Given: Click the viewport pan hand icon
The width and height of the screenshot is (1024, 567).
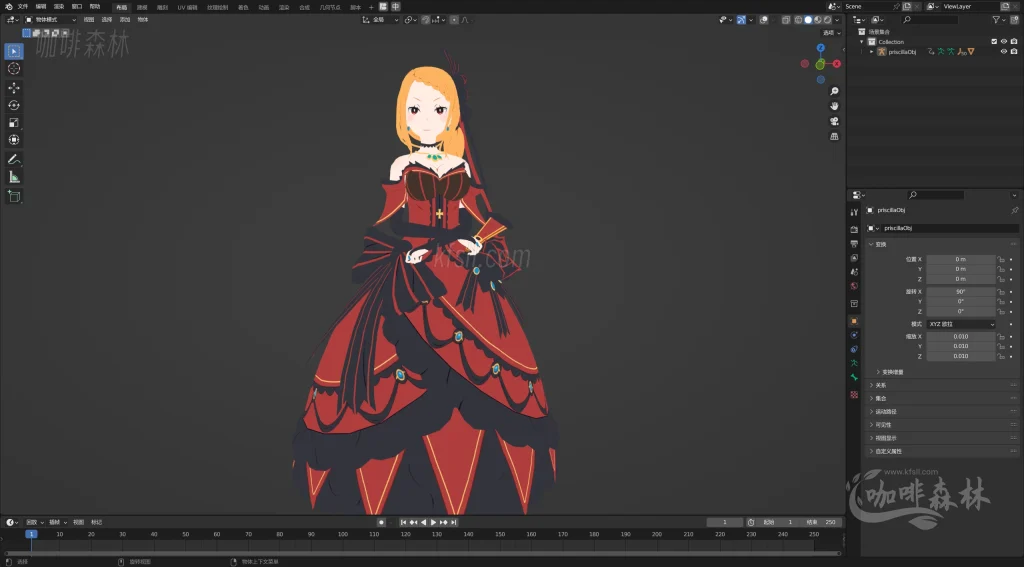Looking at the screenshot, I should (x=834, y=106).
